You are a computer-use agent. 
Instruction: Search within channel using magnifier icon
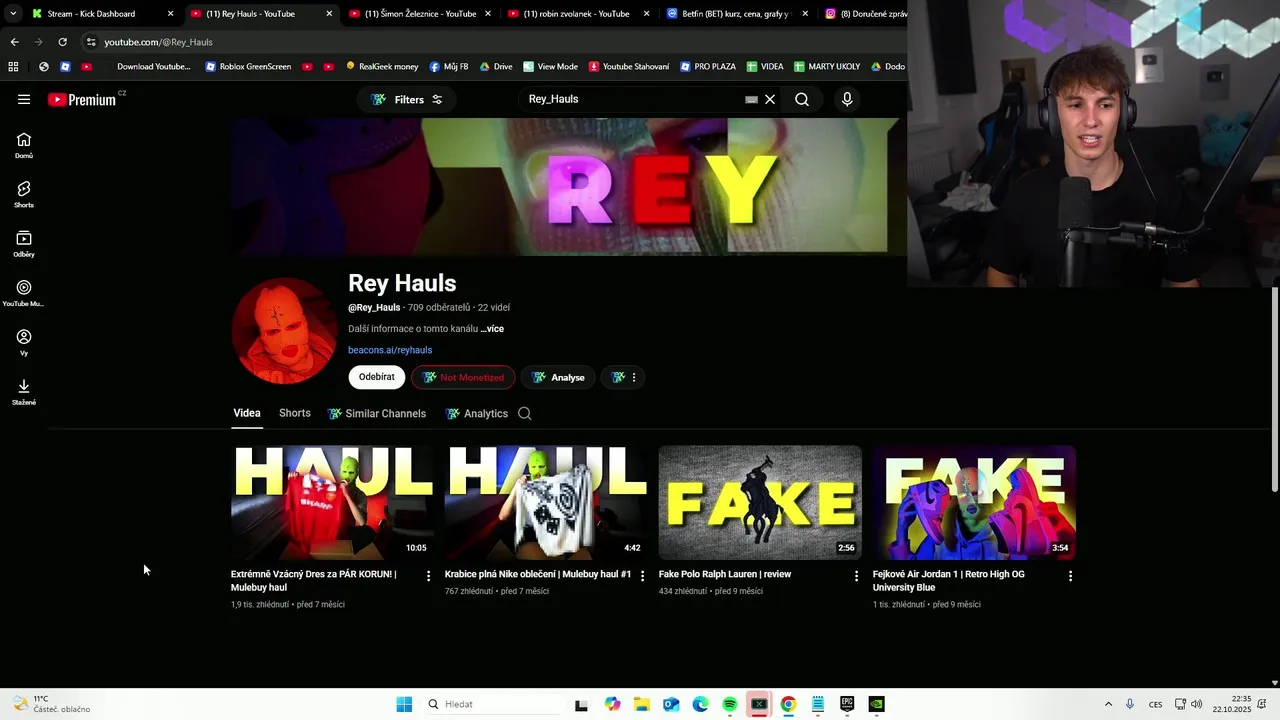[524, 413]
